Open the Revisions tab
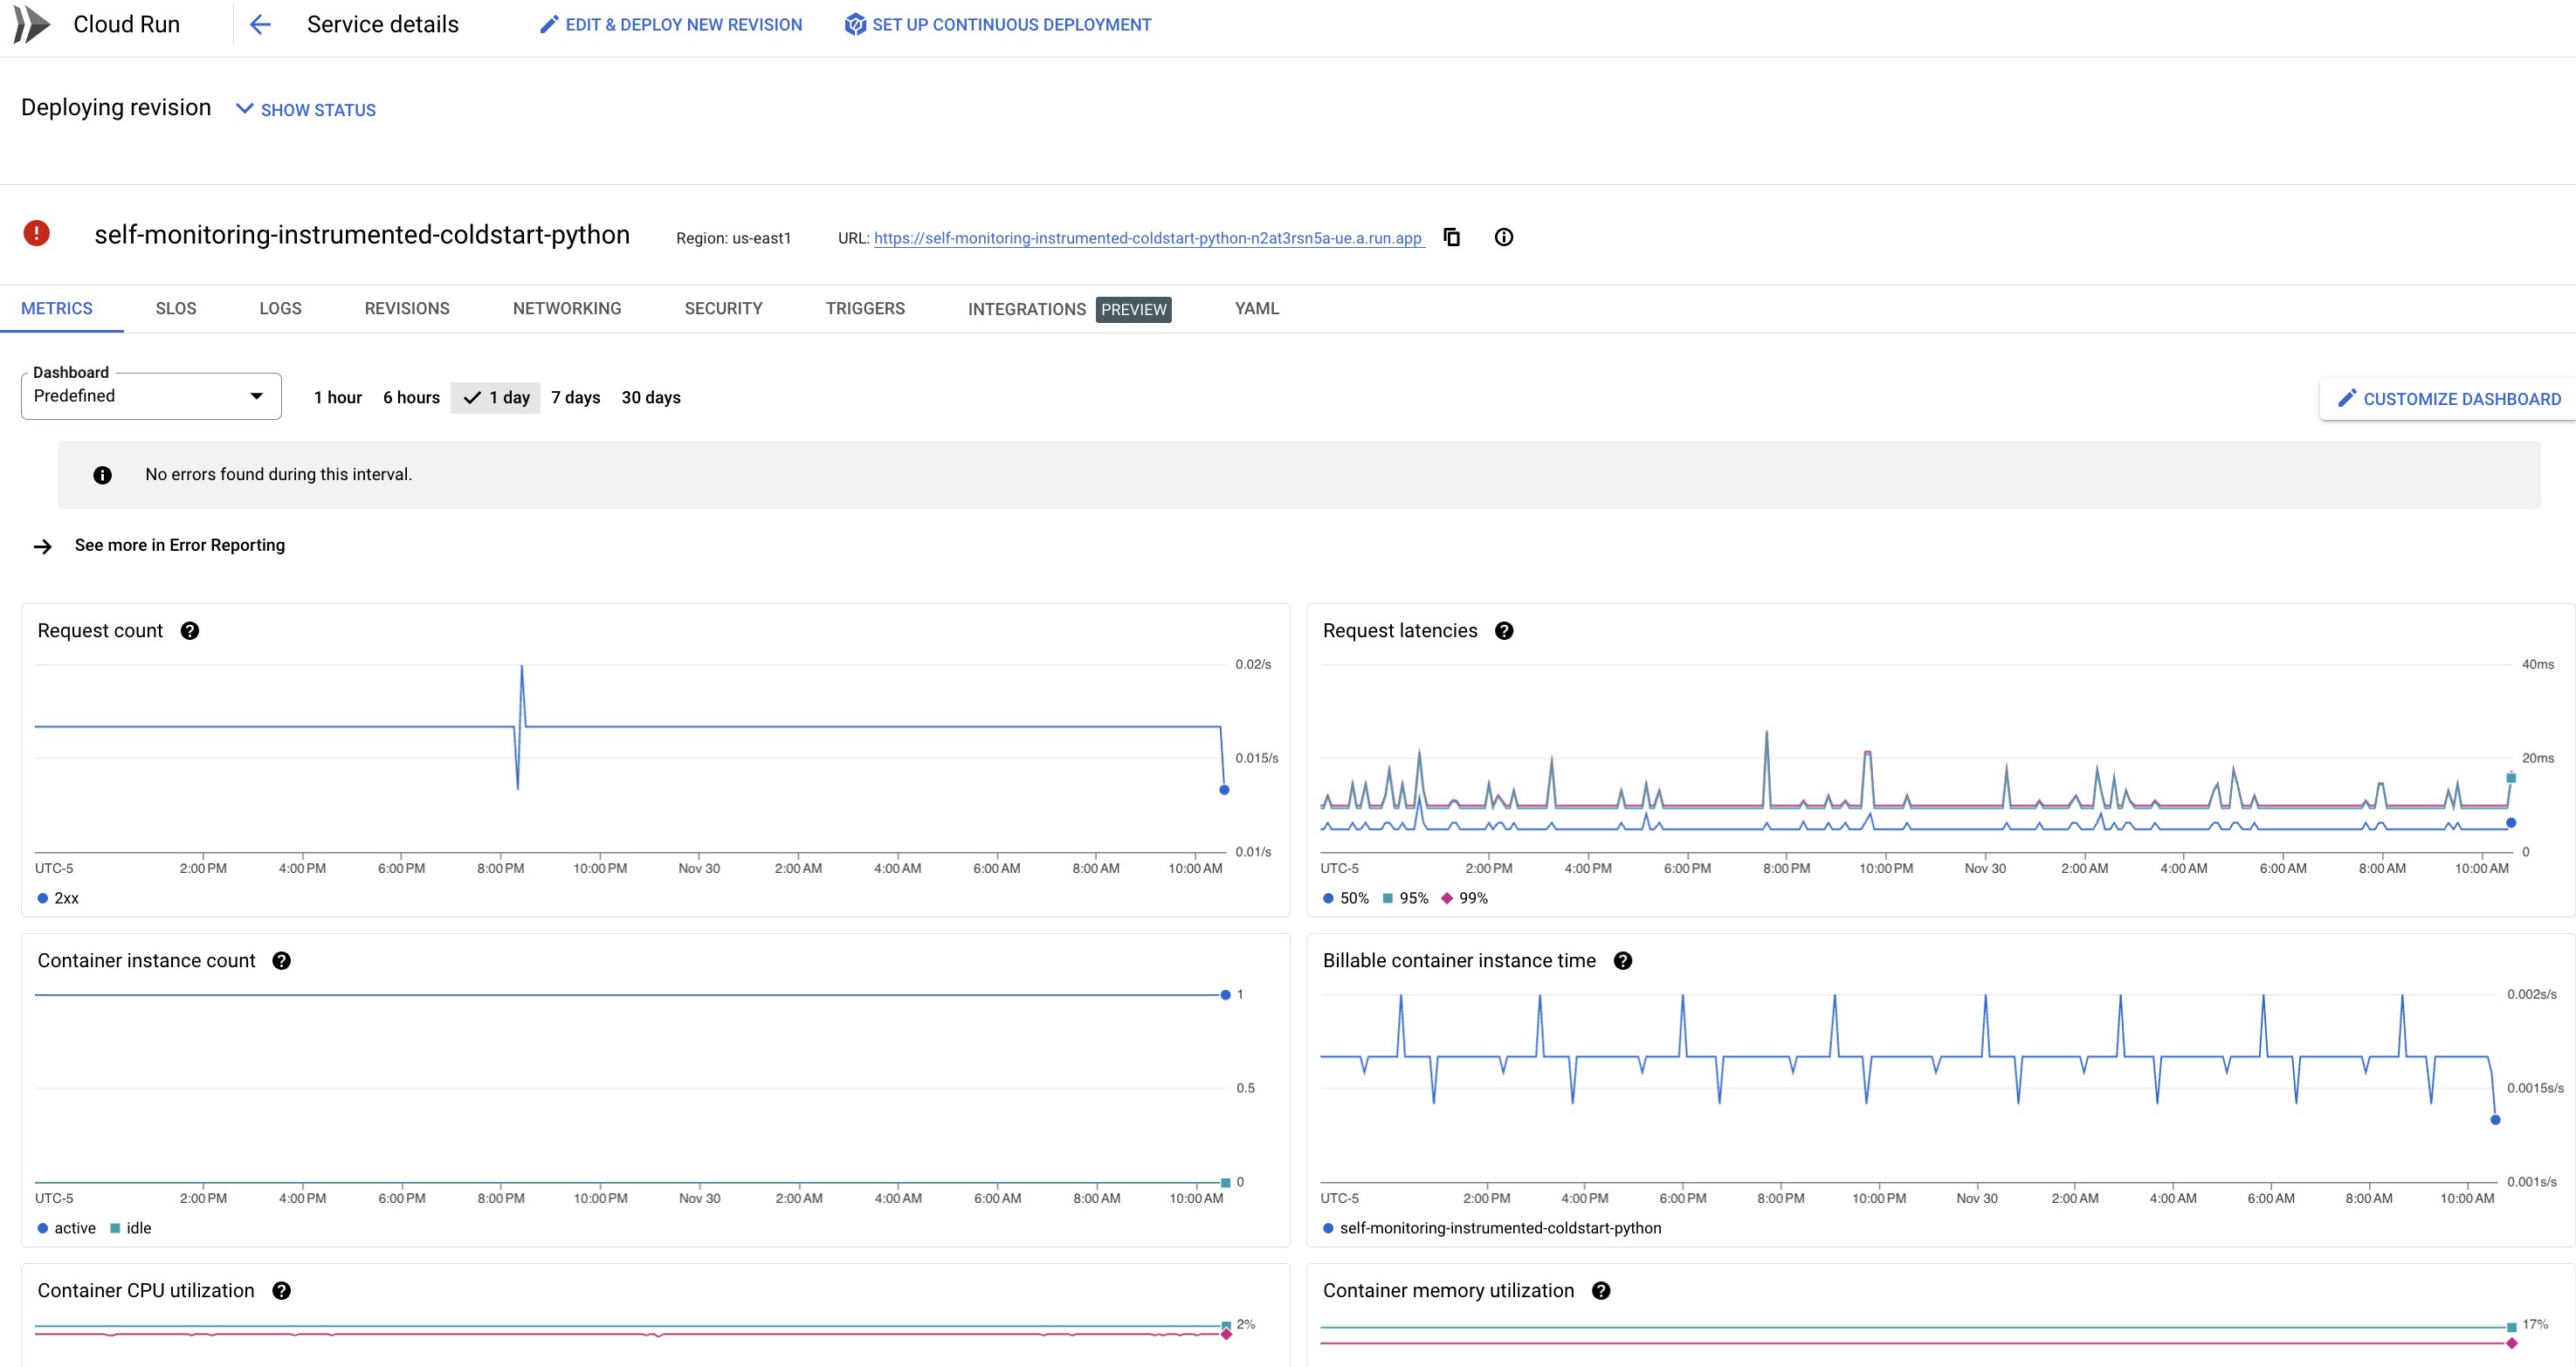Viewport: 2576px width, 1367px height. [x=407, y=309]
